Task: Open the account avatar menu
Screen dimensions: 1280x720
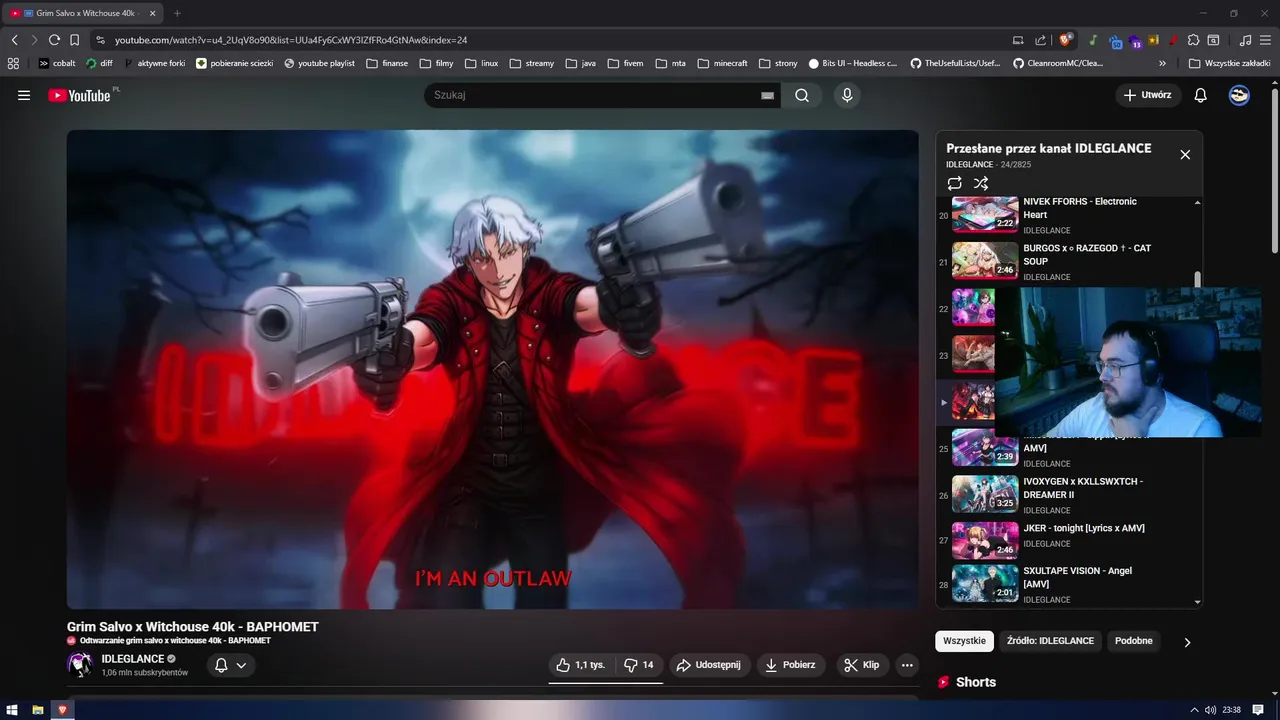Action: [x=1239, y=95]
